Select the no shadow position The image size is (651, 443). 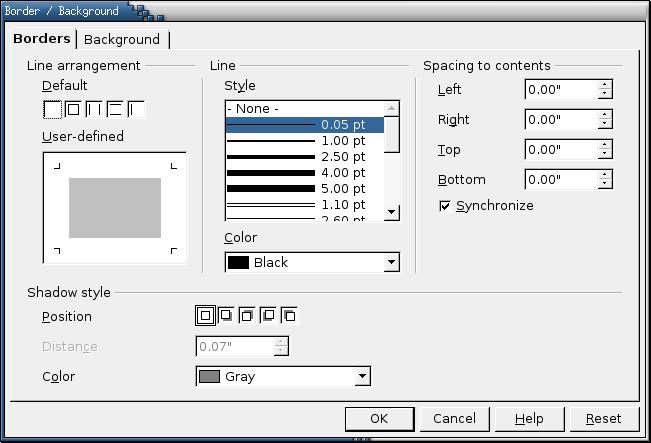tap(205, 316)
